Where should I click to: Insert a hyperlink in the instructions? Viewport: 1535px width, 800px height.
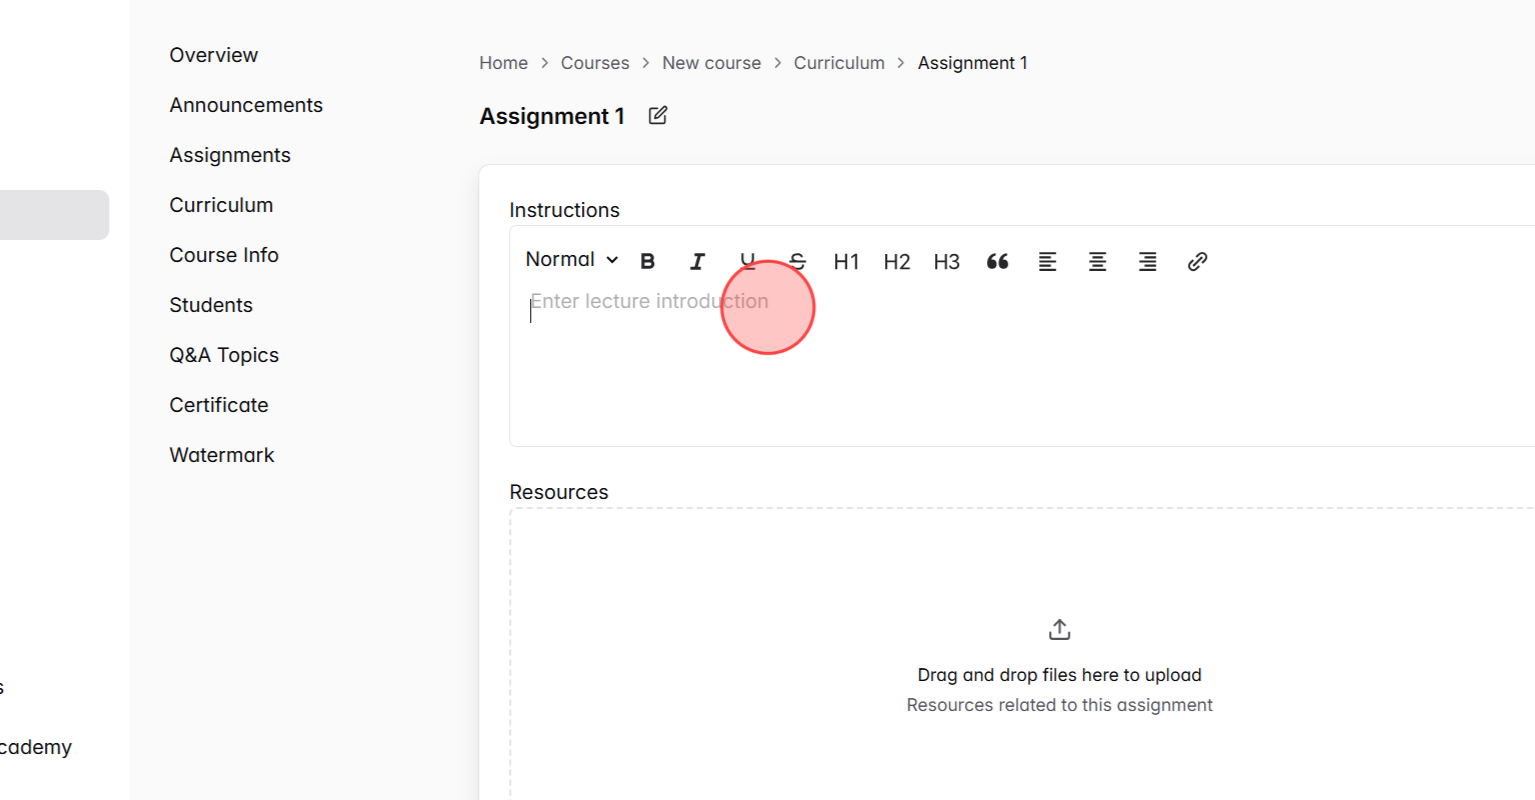tap(1197, 261)
